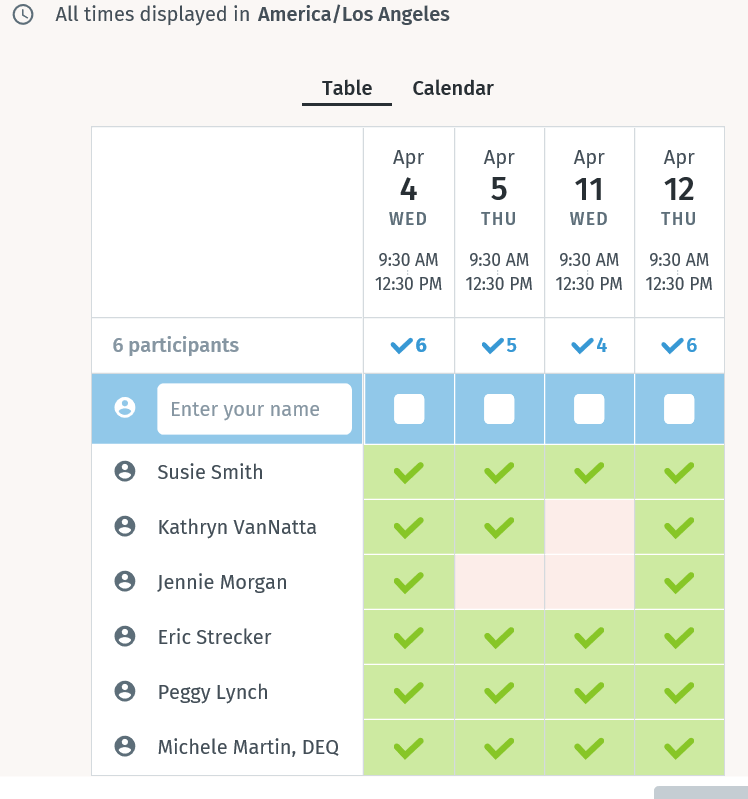Select the Table view tab
The image size is (748, 799).
coord(347,88)
